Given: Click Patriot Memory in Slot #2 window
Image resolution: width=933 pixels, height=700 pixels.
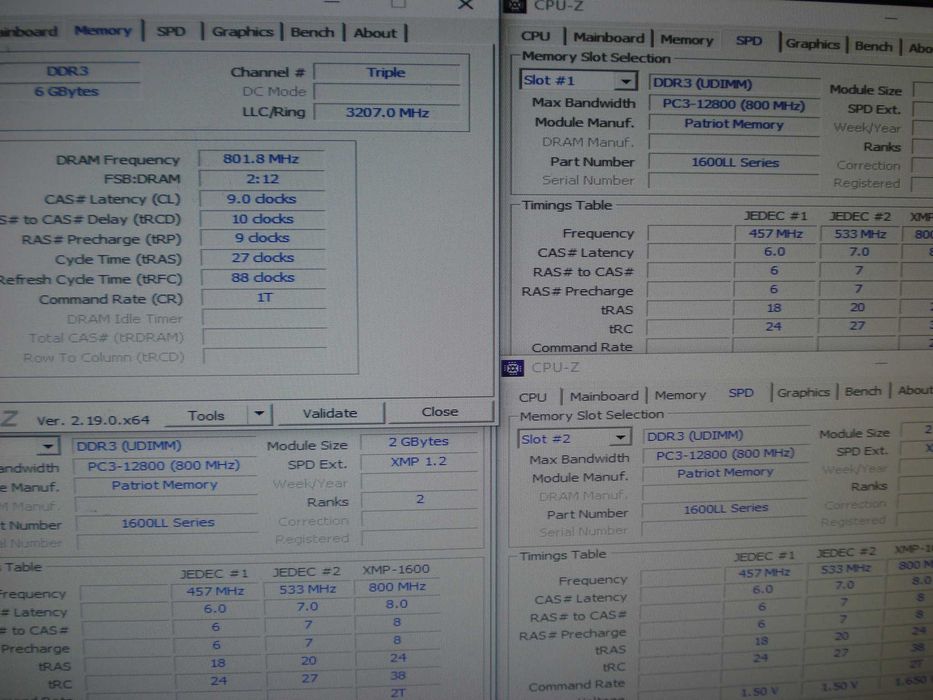Looking at the screenshot, I should coord(725,473).
